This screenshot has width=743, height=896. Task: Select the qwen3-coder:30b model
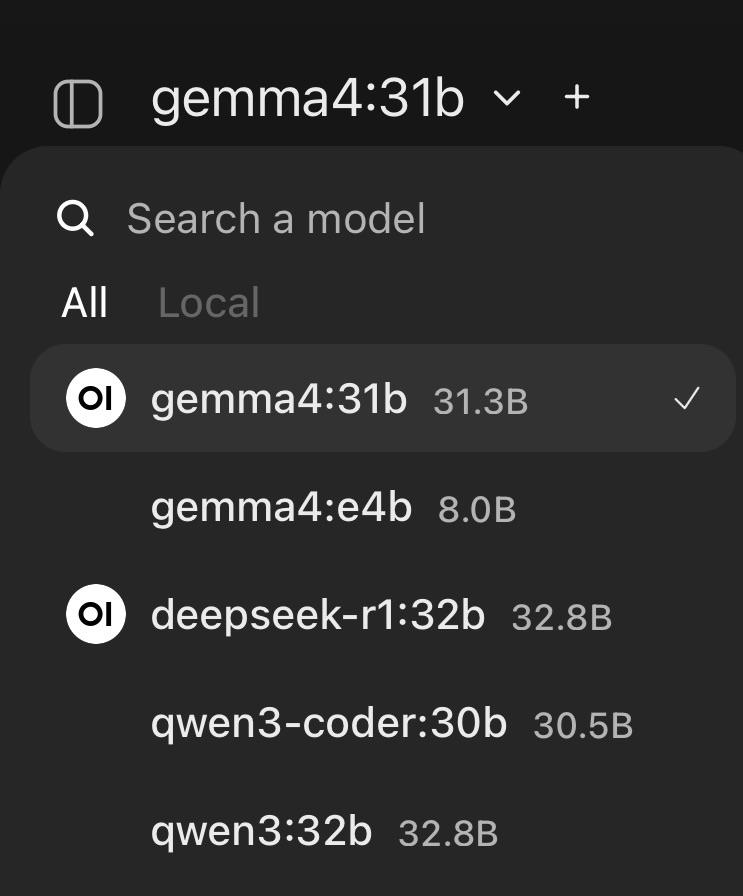coord(329,723)
